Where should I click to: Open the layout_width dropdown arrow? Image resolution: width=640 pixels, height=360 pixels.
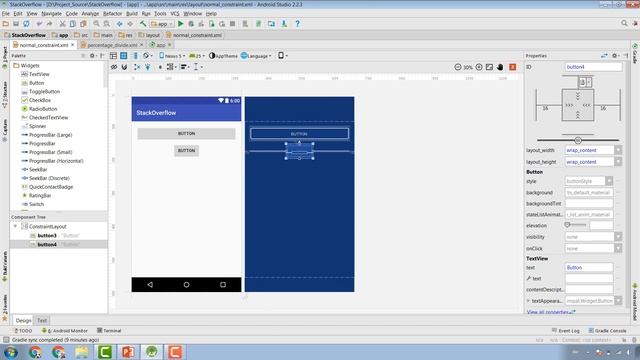pos(618,150)
